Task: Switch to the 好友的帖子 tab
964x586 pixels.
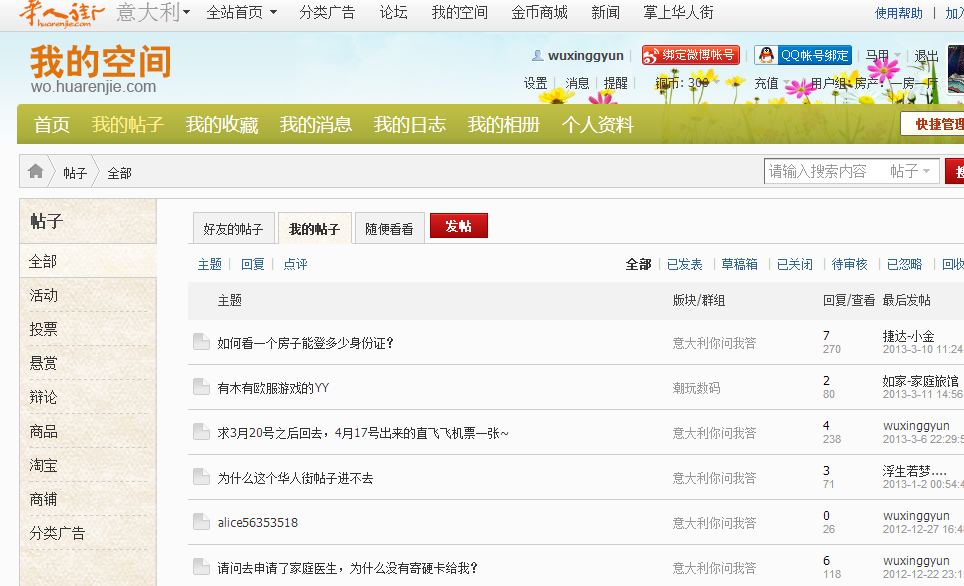Action: pyautogui.click(x=233, y=229)
